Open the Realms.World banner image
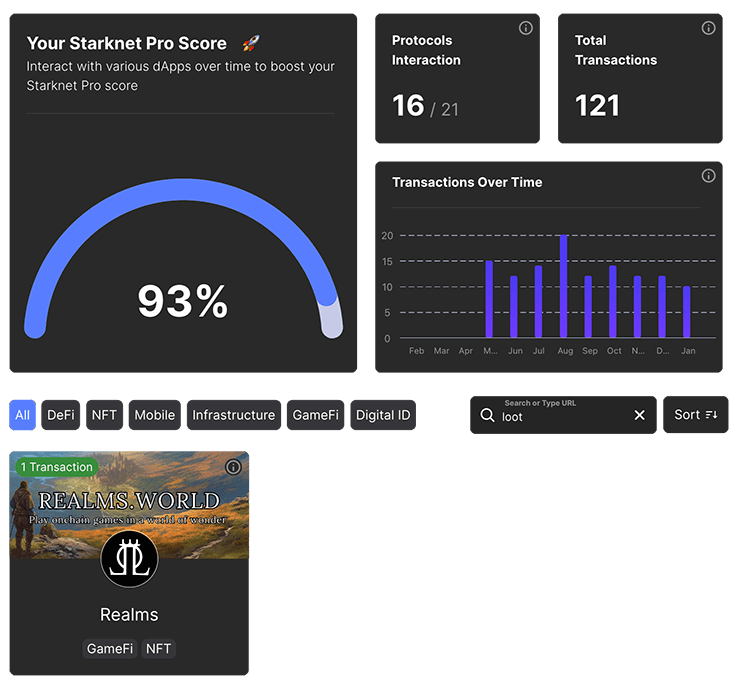 click(129, 505)
